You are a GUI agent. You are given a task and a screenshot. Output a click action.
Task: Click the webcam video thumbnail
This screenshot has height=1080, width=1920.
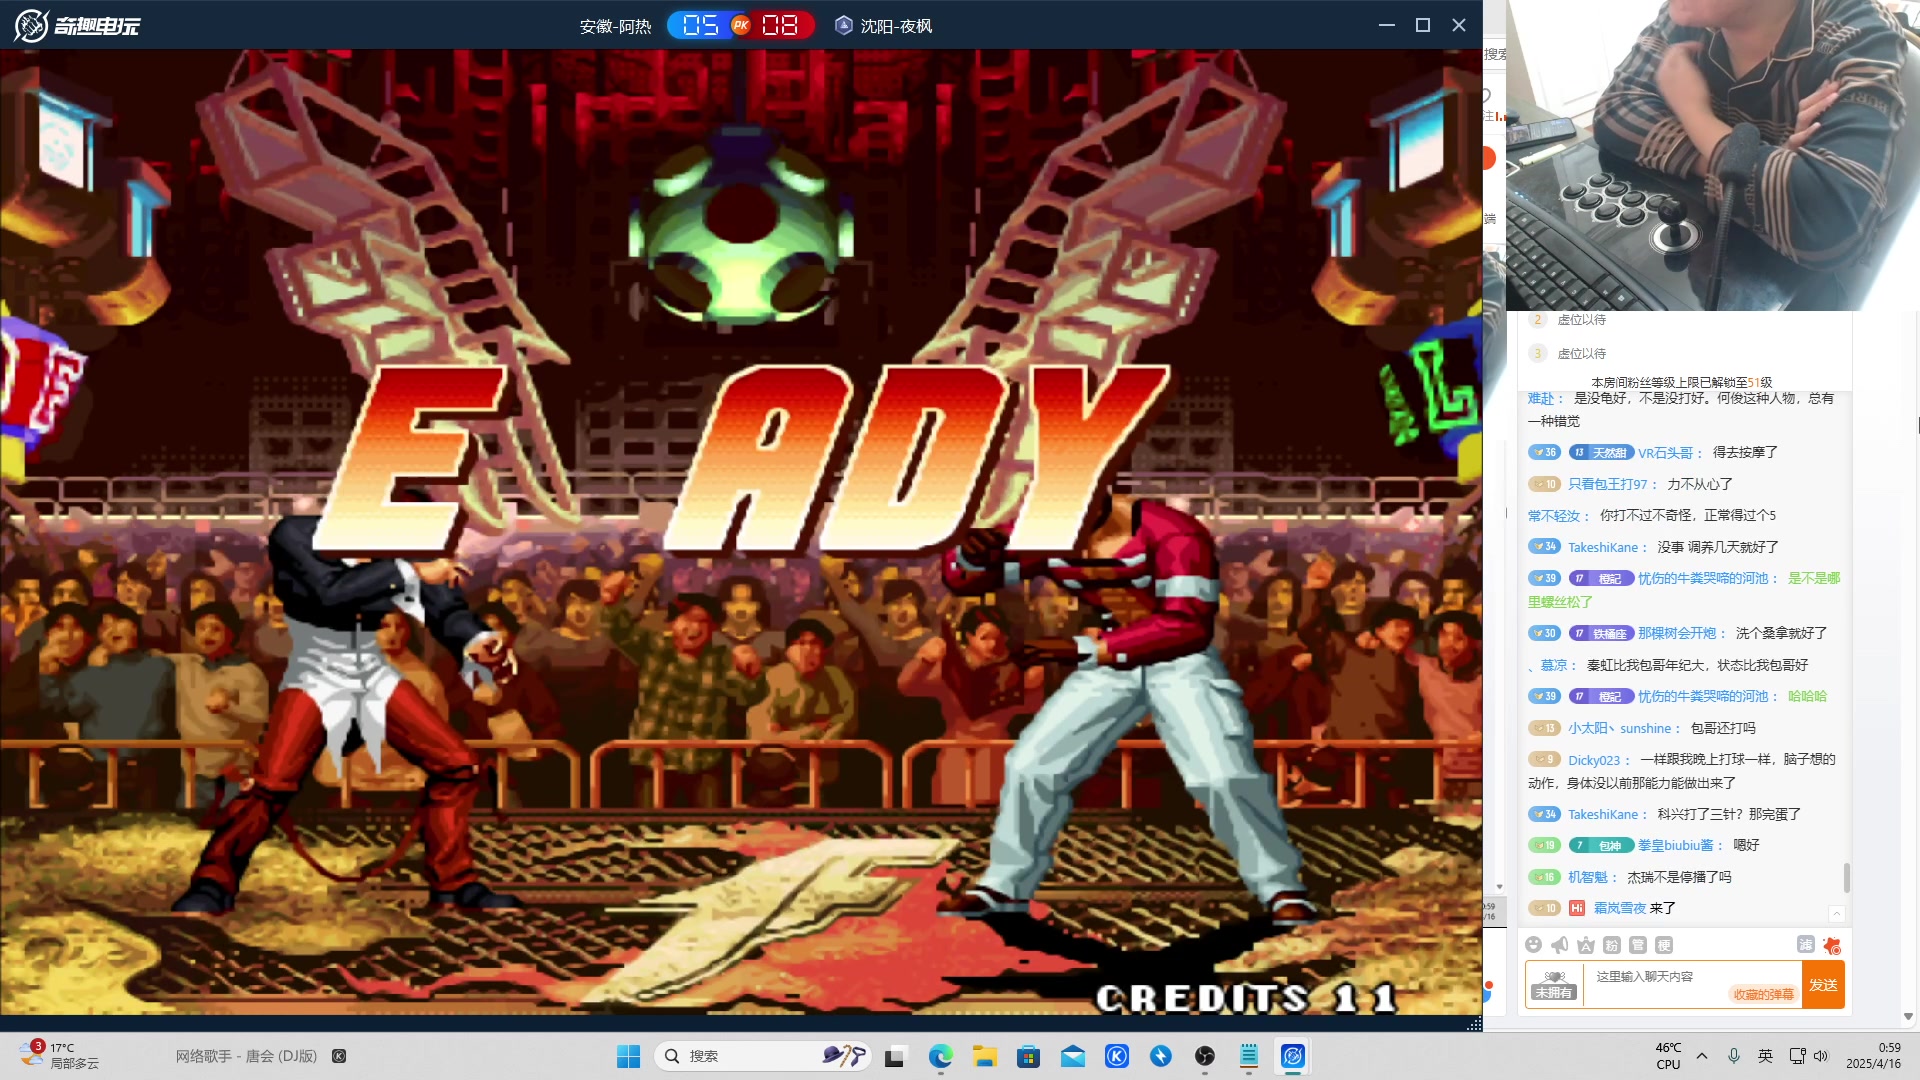1713,155
